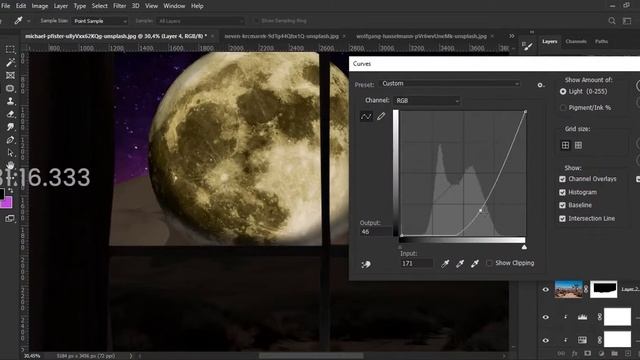Click the Eyedropper icon in options bar
This screenshot has width=640, height=360.
(18, 20)
